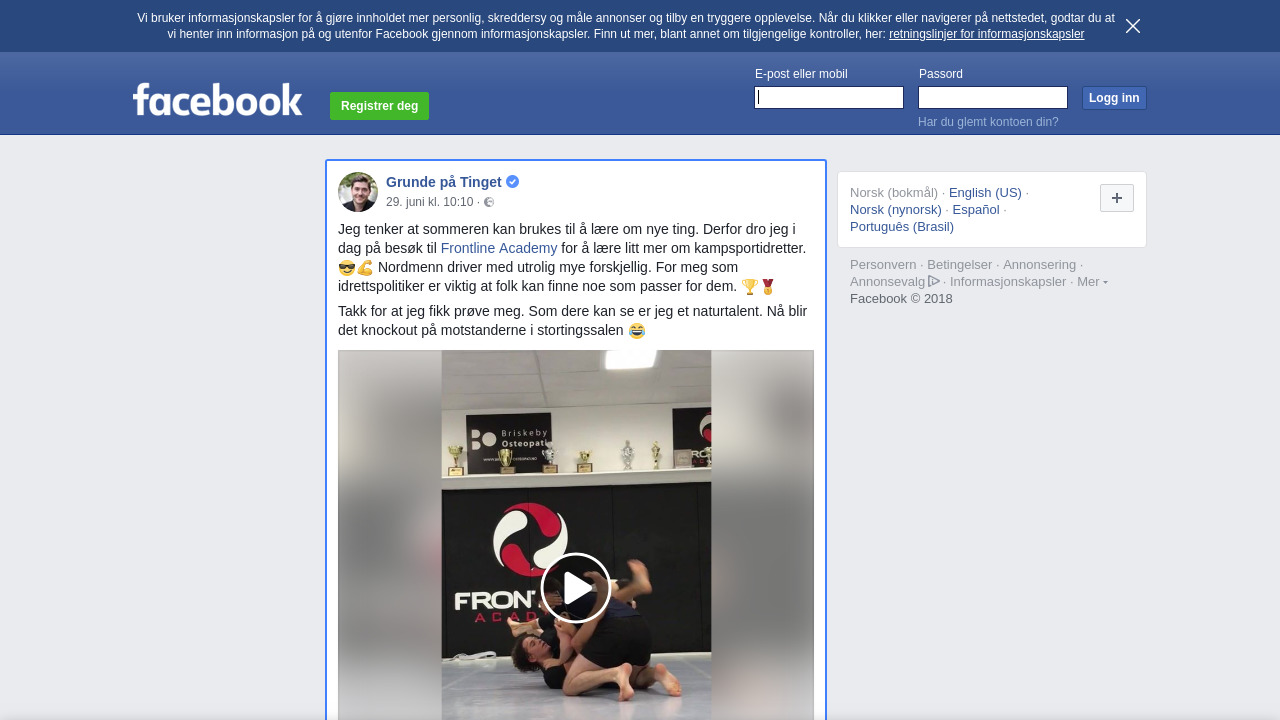Click the public globe privacy icon
Image resolution: width=1280 pixels, height=720 pixels.
pyautogui.click(x=489, y=202)
